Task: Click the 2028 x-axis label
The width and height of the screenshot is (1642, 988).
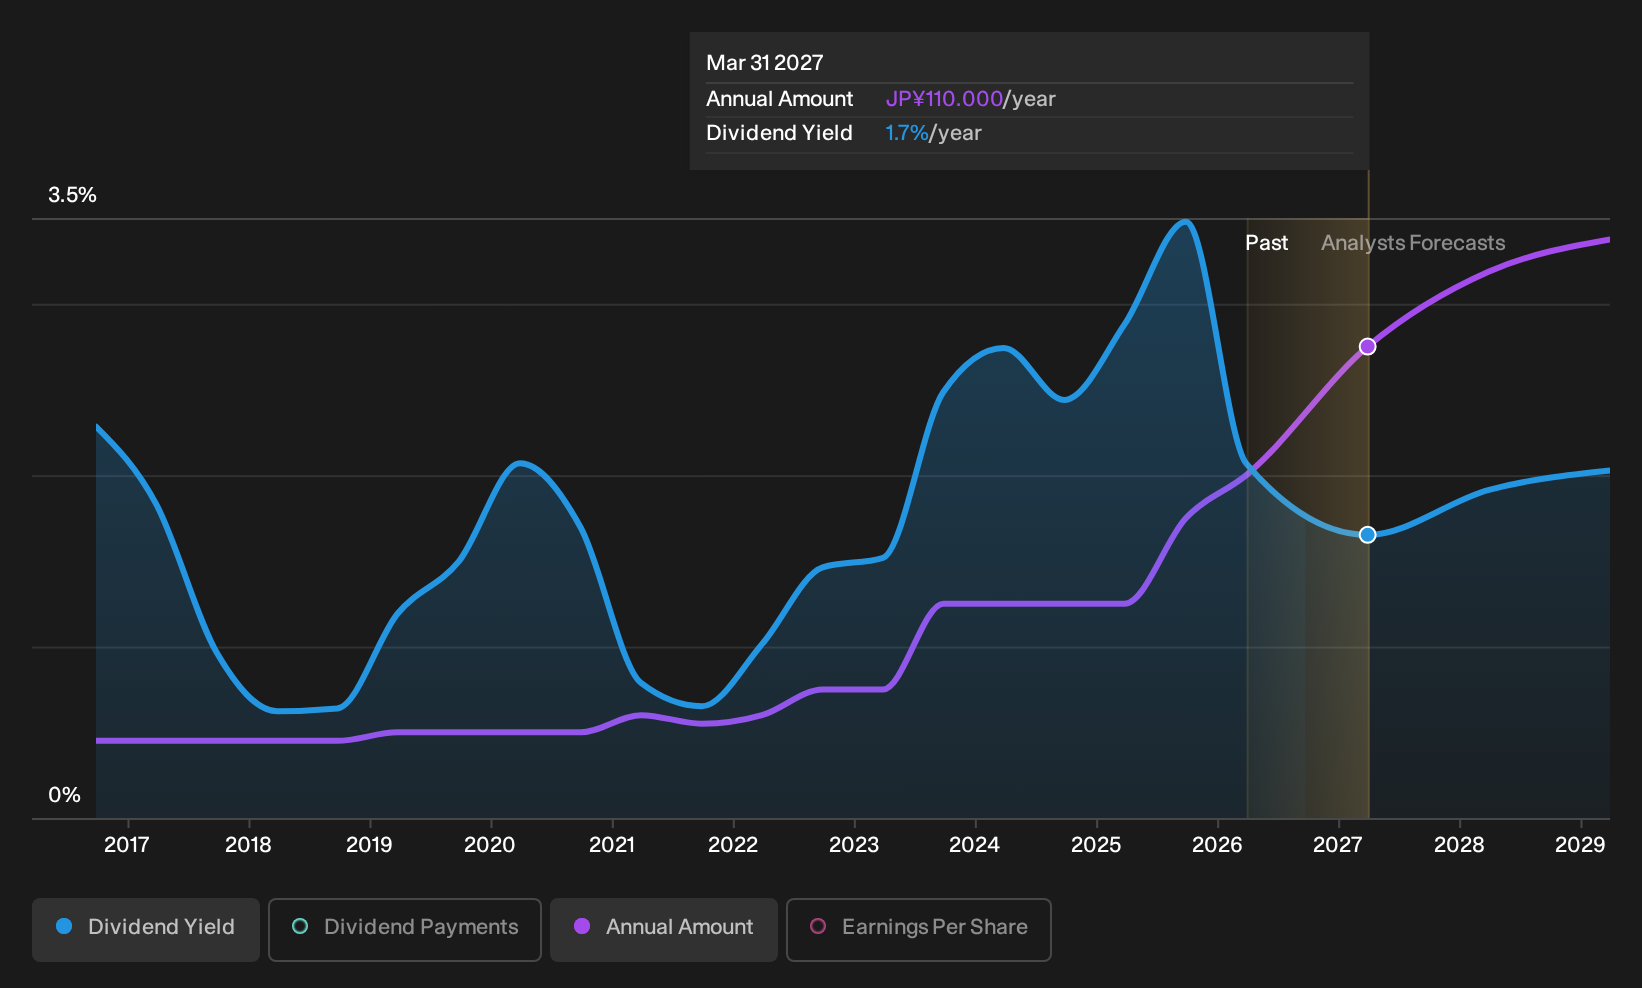Action: (x=1459, y=845)
